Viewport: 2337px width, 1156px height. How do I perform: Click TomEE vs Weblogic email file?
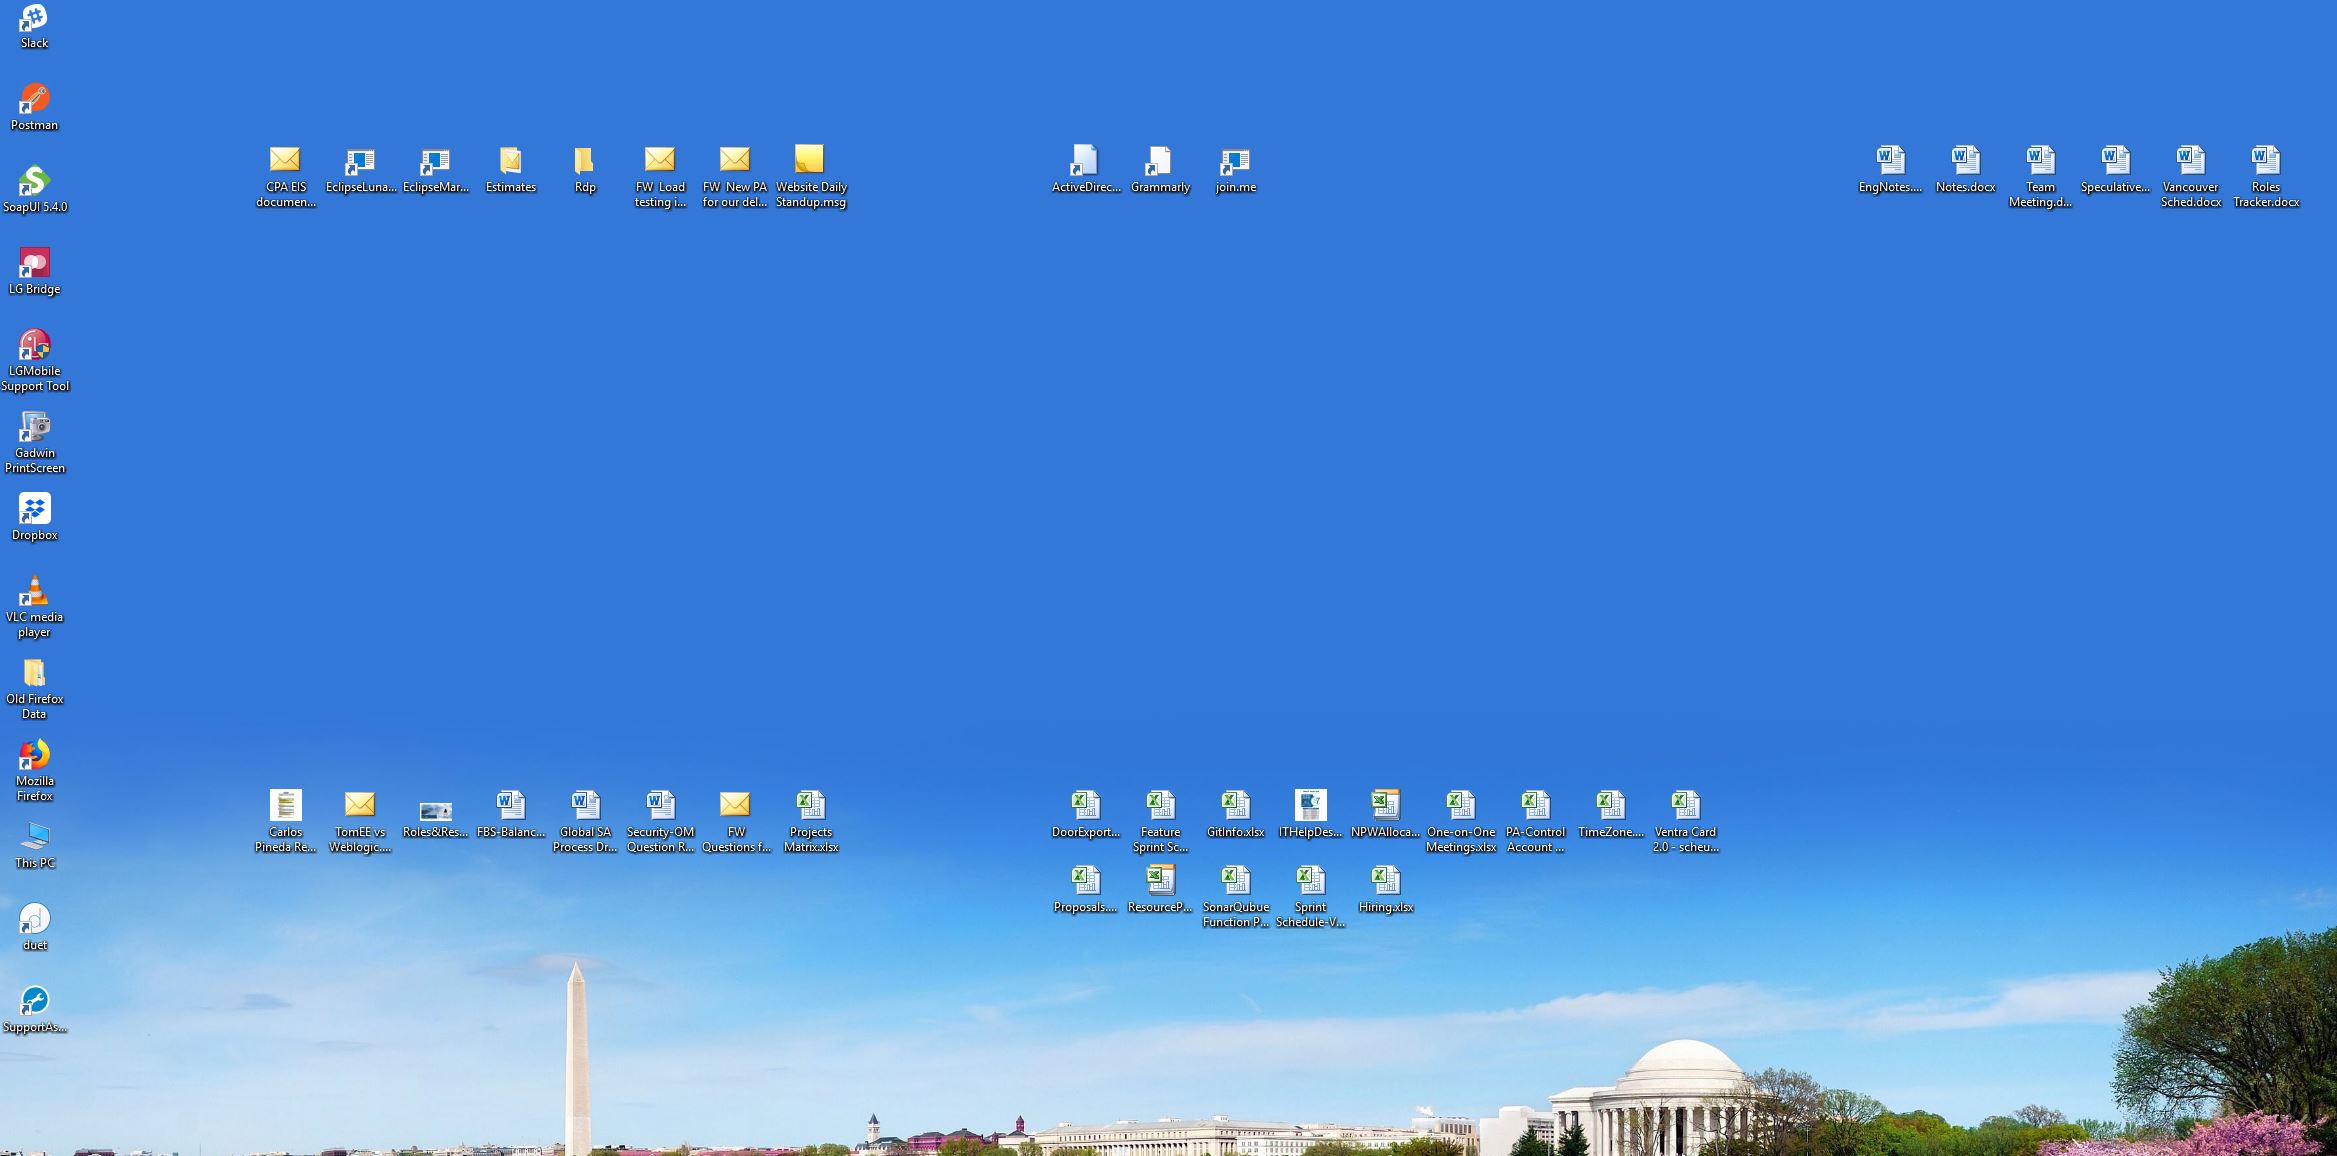[360, 822]
